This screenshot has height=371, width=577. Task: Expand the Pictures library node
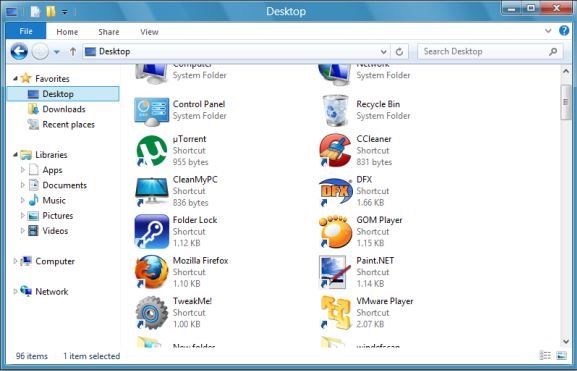(22, 215)
